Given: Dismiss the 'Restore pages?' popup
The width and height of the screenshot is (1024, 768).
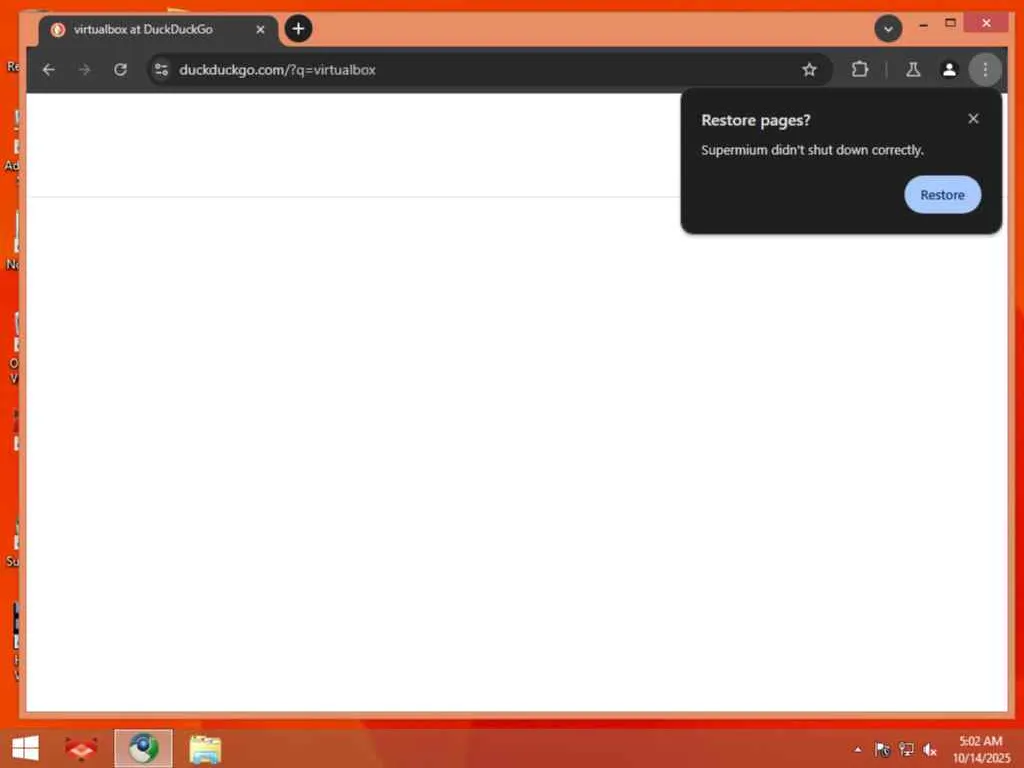Looking at the screenshot, I should point(973,118).
